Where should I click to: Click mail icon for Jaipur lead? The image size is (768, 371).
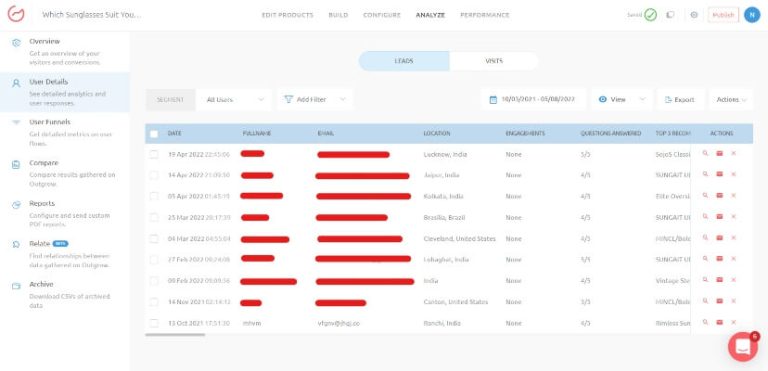click(720, 174)
